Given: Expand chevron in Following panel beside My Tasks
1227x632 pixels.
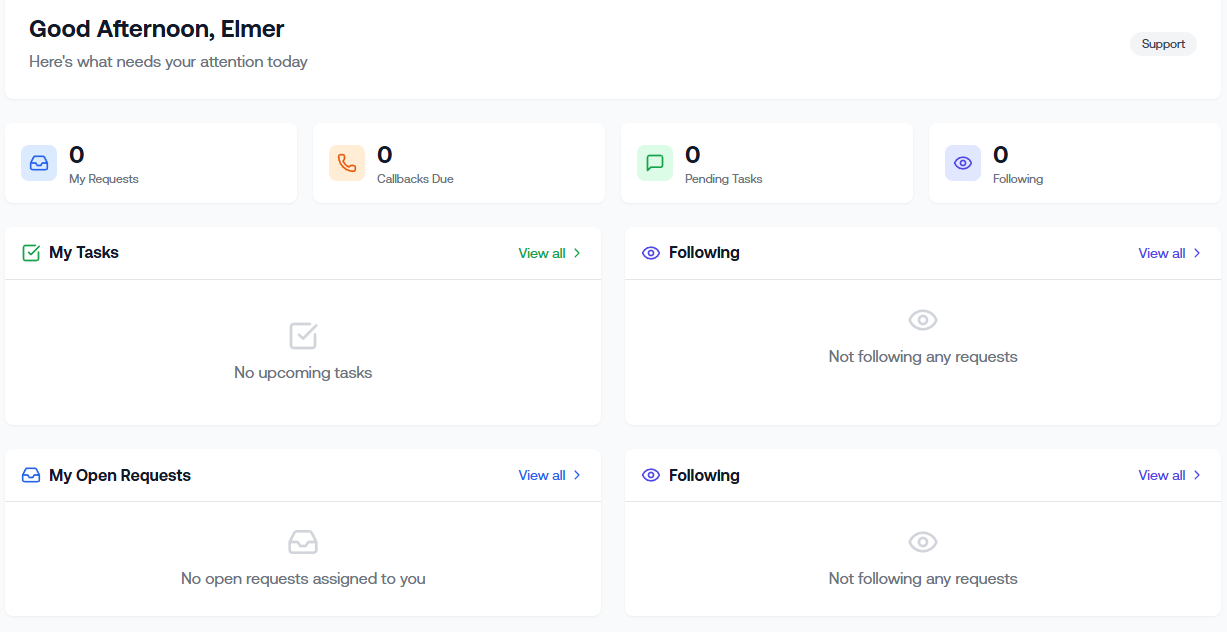Looking at the screenshot, I should point(1197,253).
